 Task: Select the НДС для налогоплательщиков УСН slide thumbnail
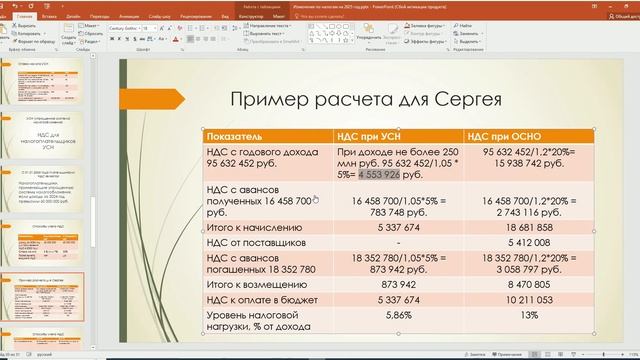tap(42, 135)
